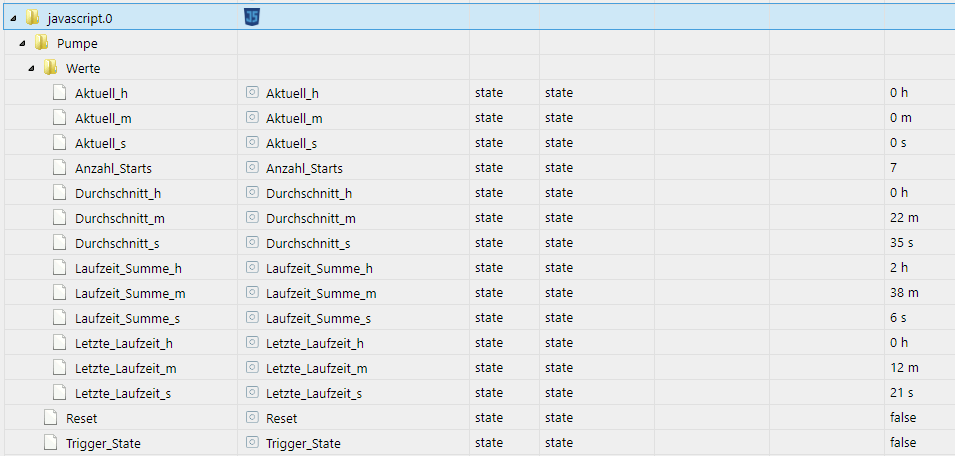Click the Anzahl_Starts value 7
955x456 pixels.
click(x=893, y=168)
